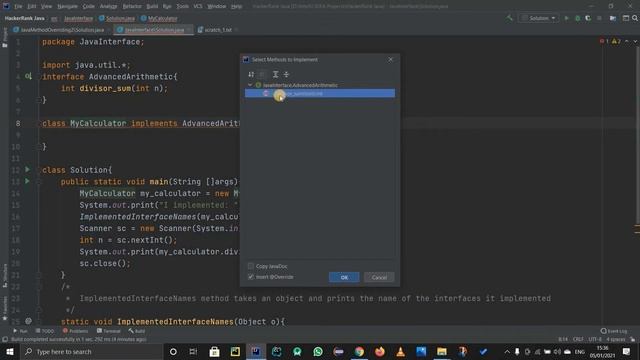Open the Edit menu
Screen dimensions: 640x360
pos(32,6)
